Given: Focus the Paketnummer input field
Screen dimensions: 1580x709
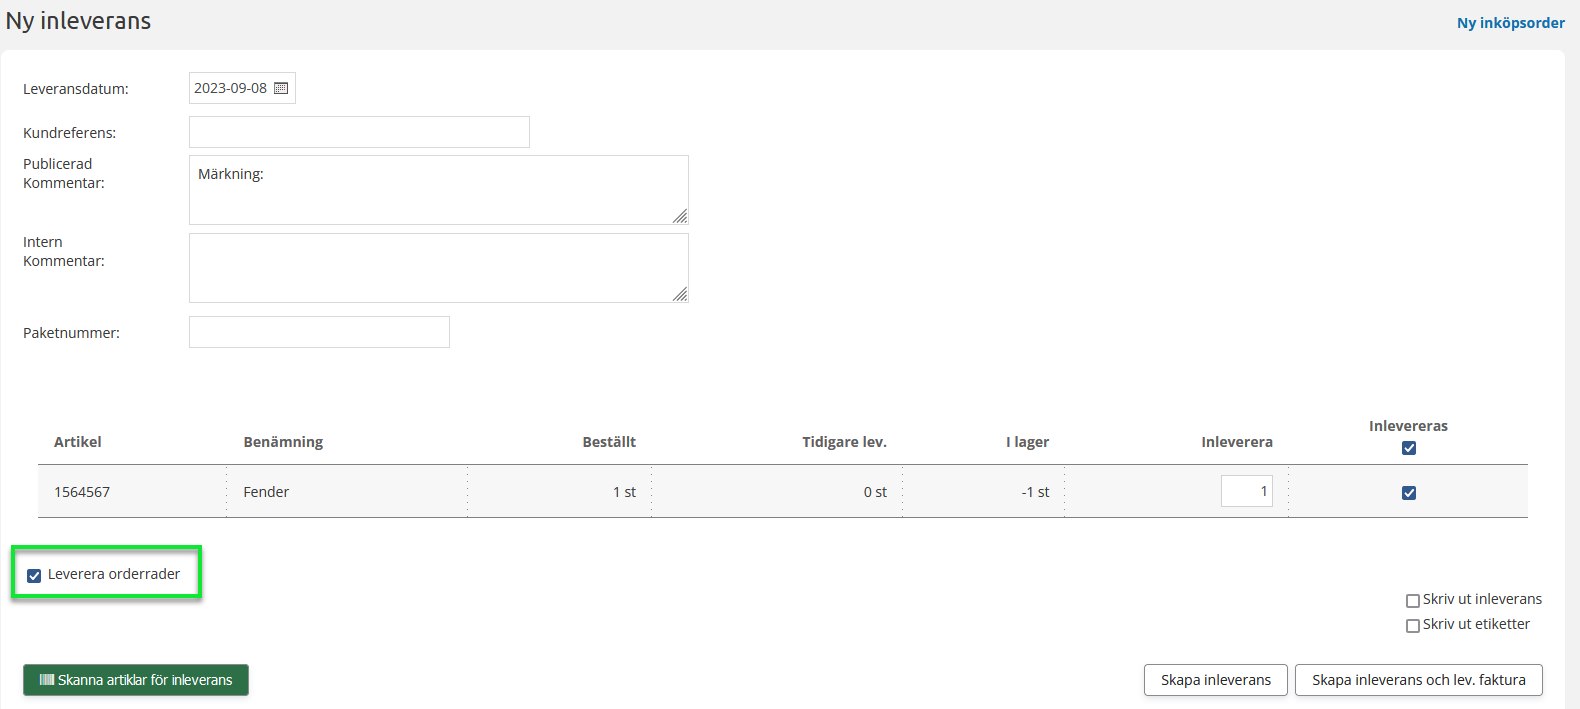Looking at the screenshot, I should click(319, 332).
